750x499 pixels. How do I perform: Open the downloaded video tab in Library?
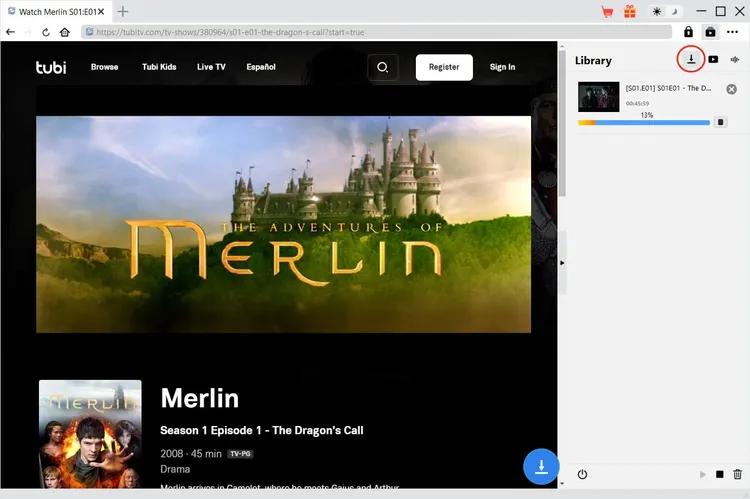(x=713, y=60)
